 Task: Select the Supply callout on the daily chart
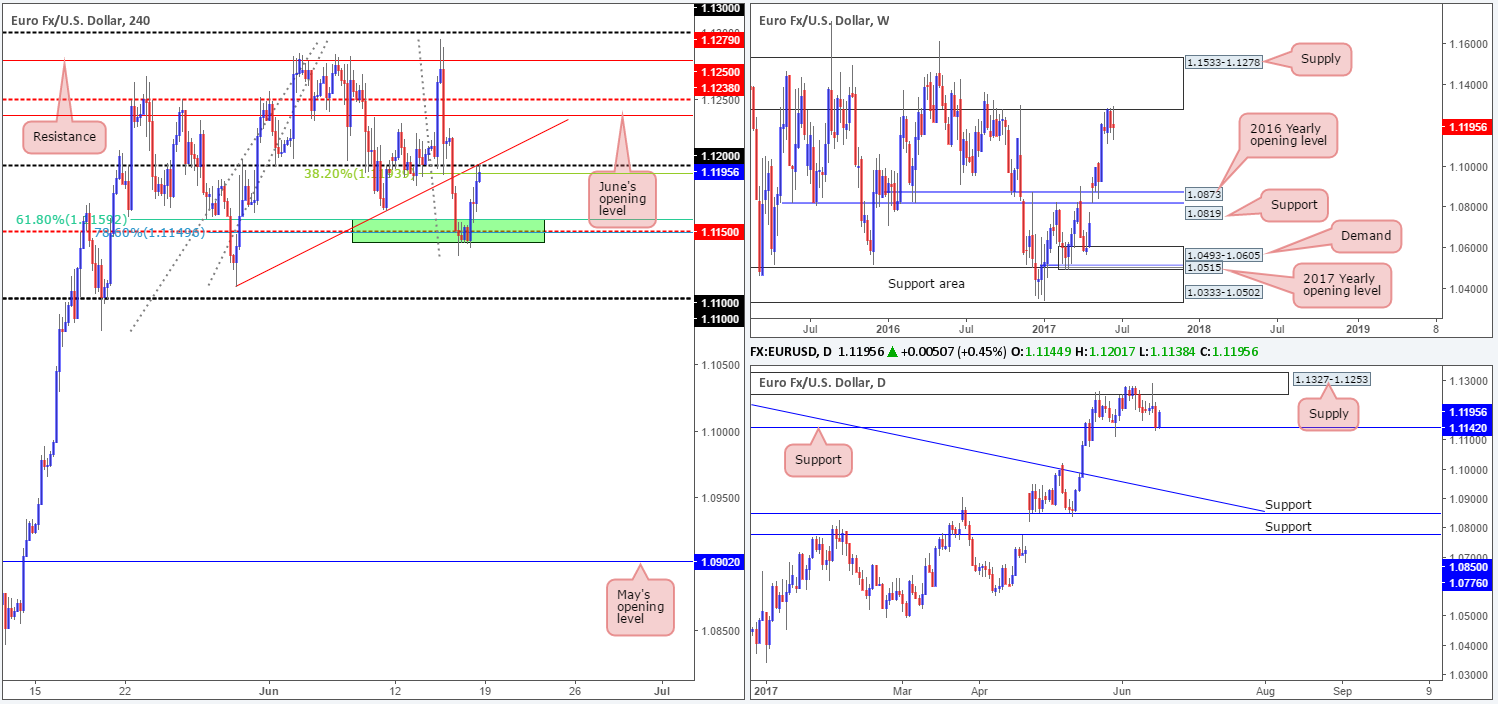pyautogui.click(x=1328, y=414)
